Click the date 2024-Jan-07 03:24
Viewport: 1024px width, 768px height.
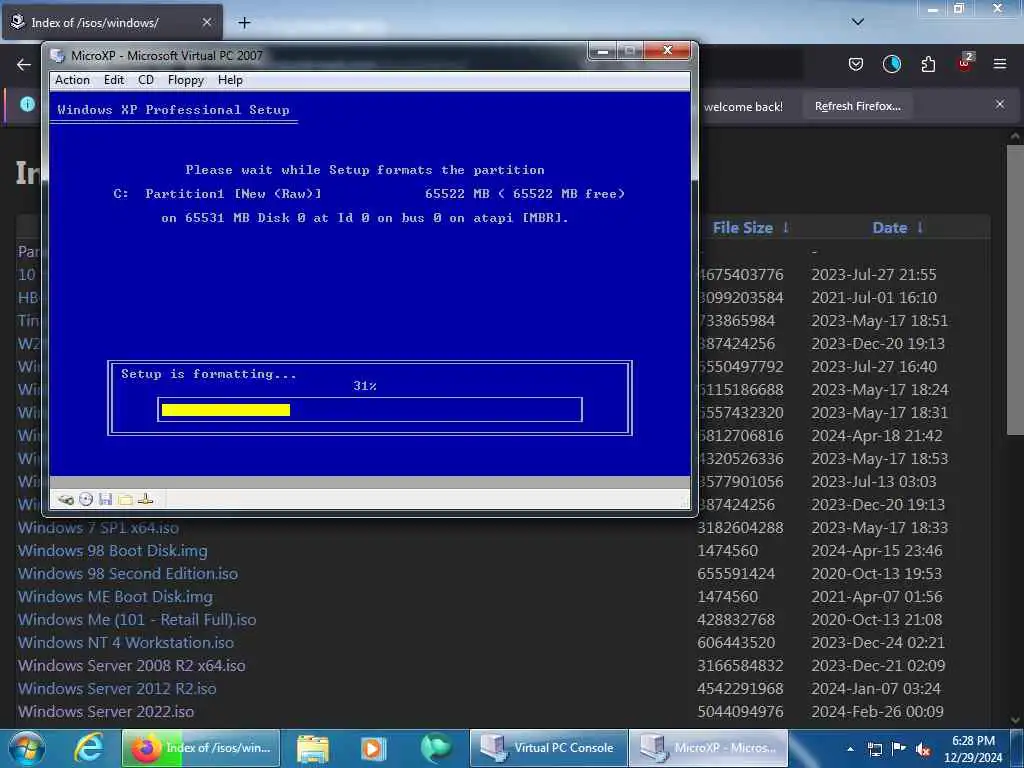876,688
